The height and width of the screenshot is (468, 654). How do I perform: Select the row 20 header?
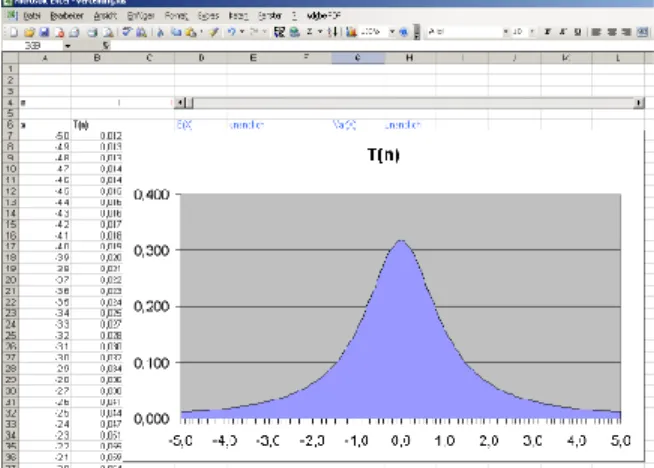pos(10,280)
